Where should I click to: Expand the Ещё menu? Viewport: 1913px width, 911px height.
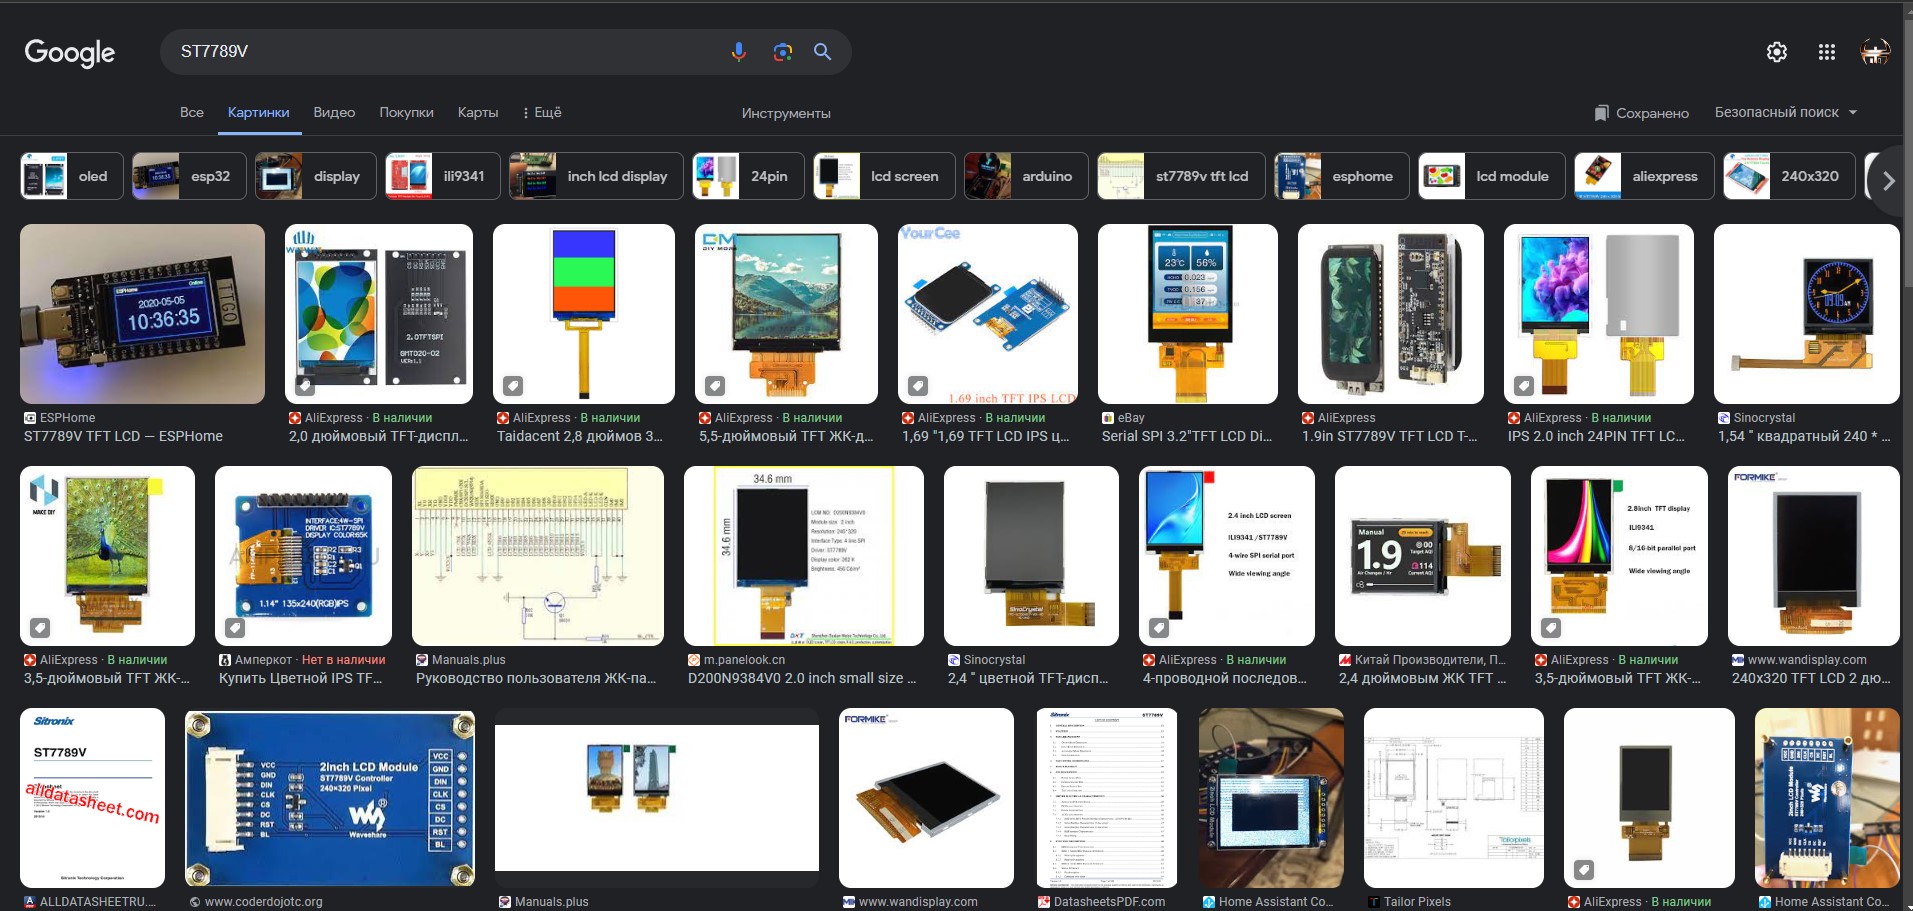[x=542, y=112]
